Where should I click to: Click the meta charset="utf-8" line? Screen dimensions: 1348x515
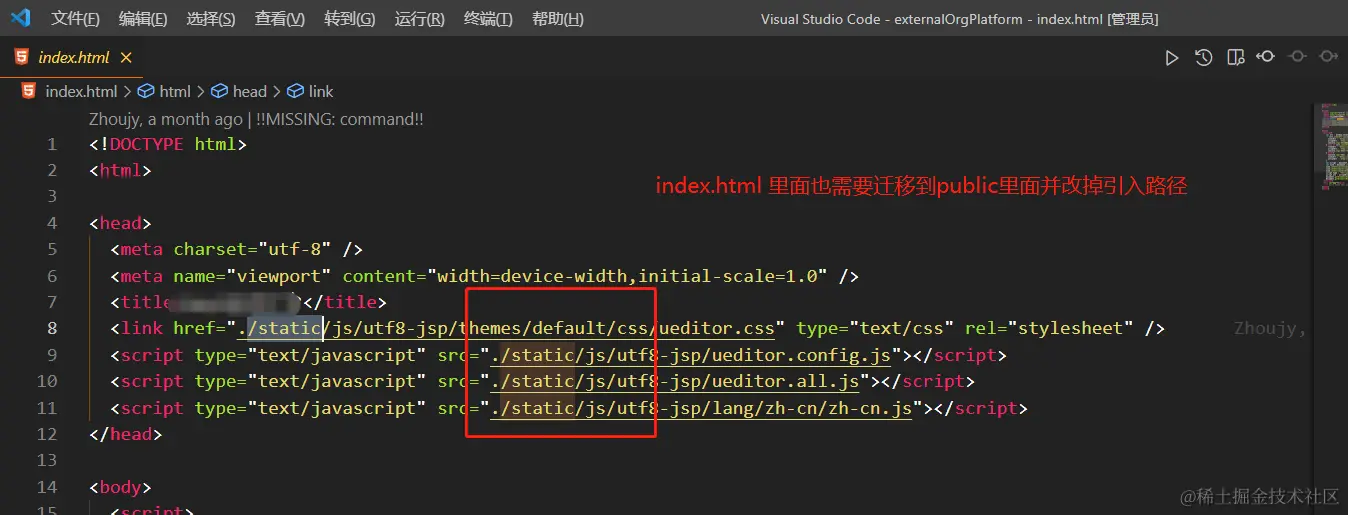pyautogui.click(x=237, y=249)
